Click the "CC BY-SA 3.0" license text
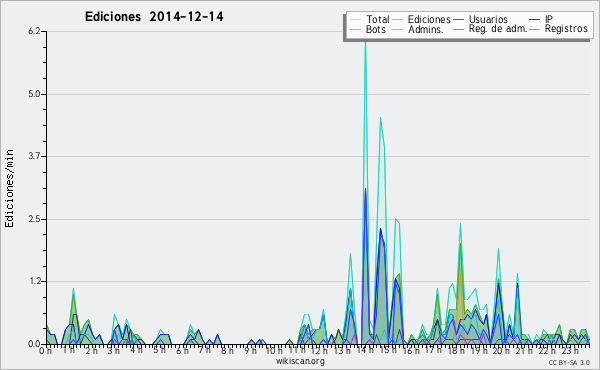The width and height of the screenshot is (600, 370). 569,362
